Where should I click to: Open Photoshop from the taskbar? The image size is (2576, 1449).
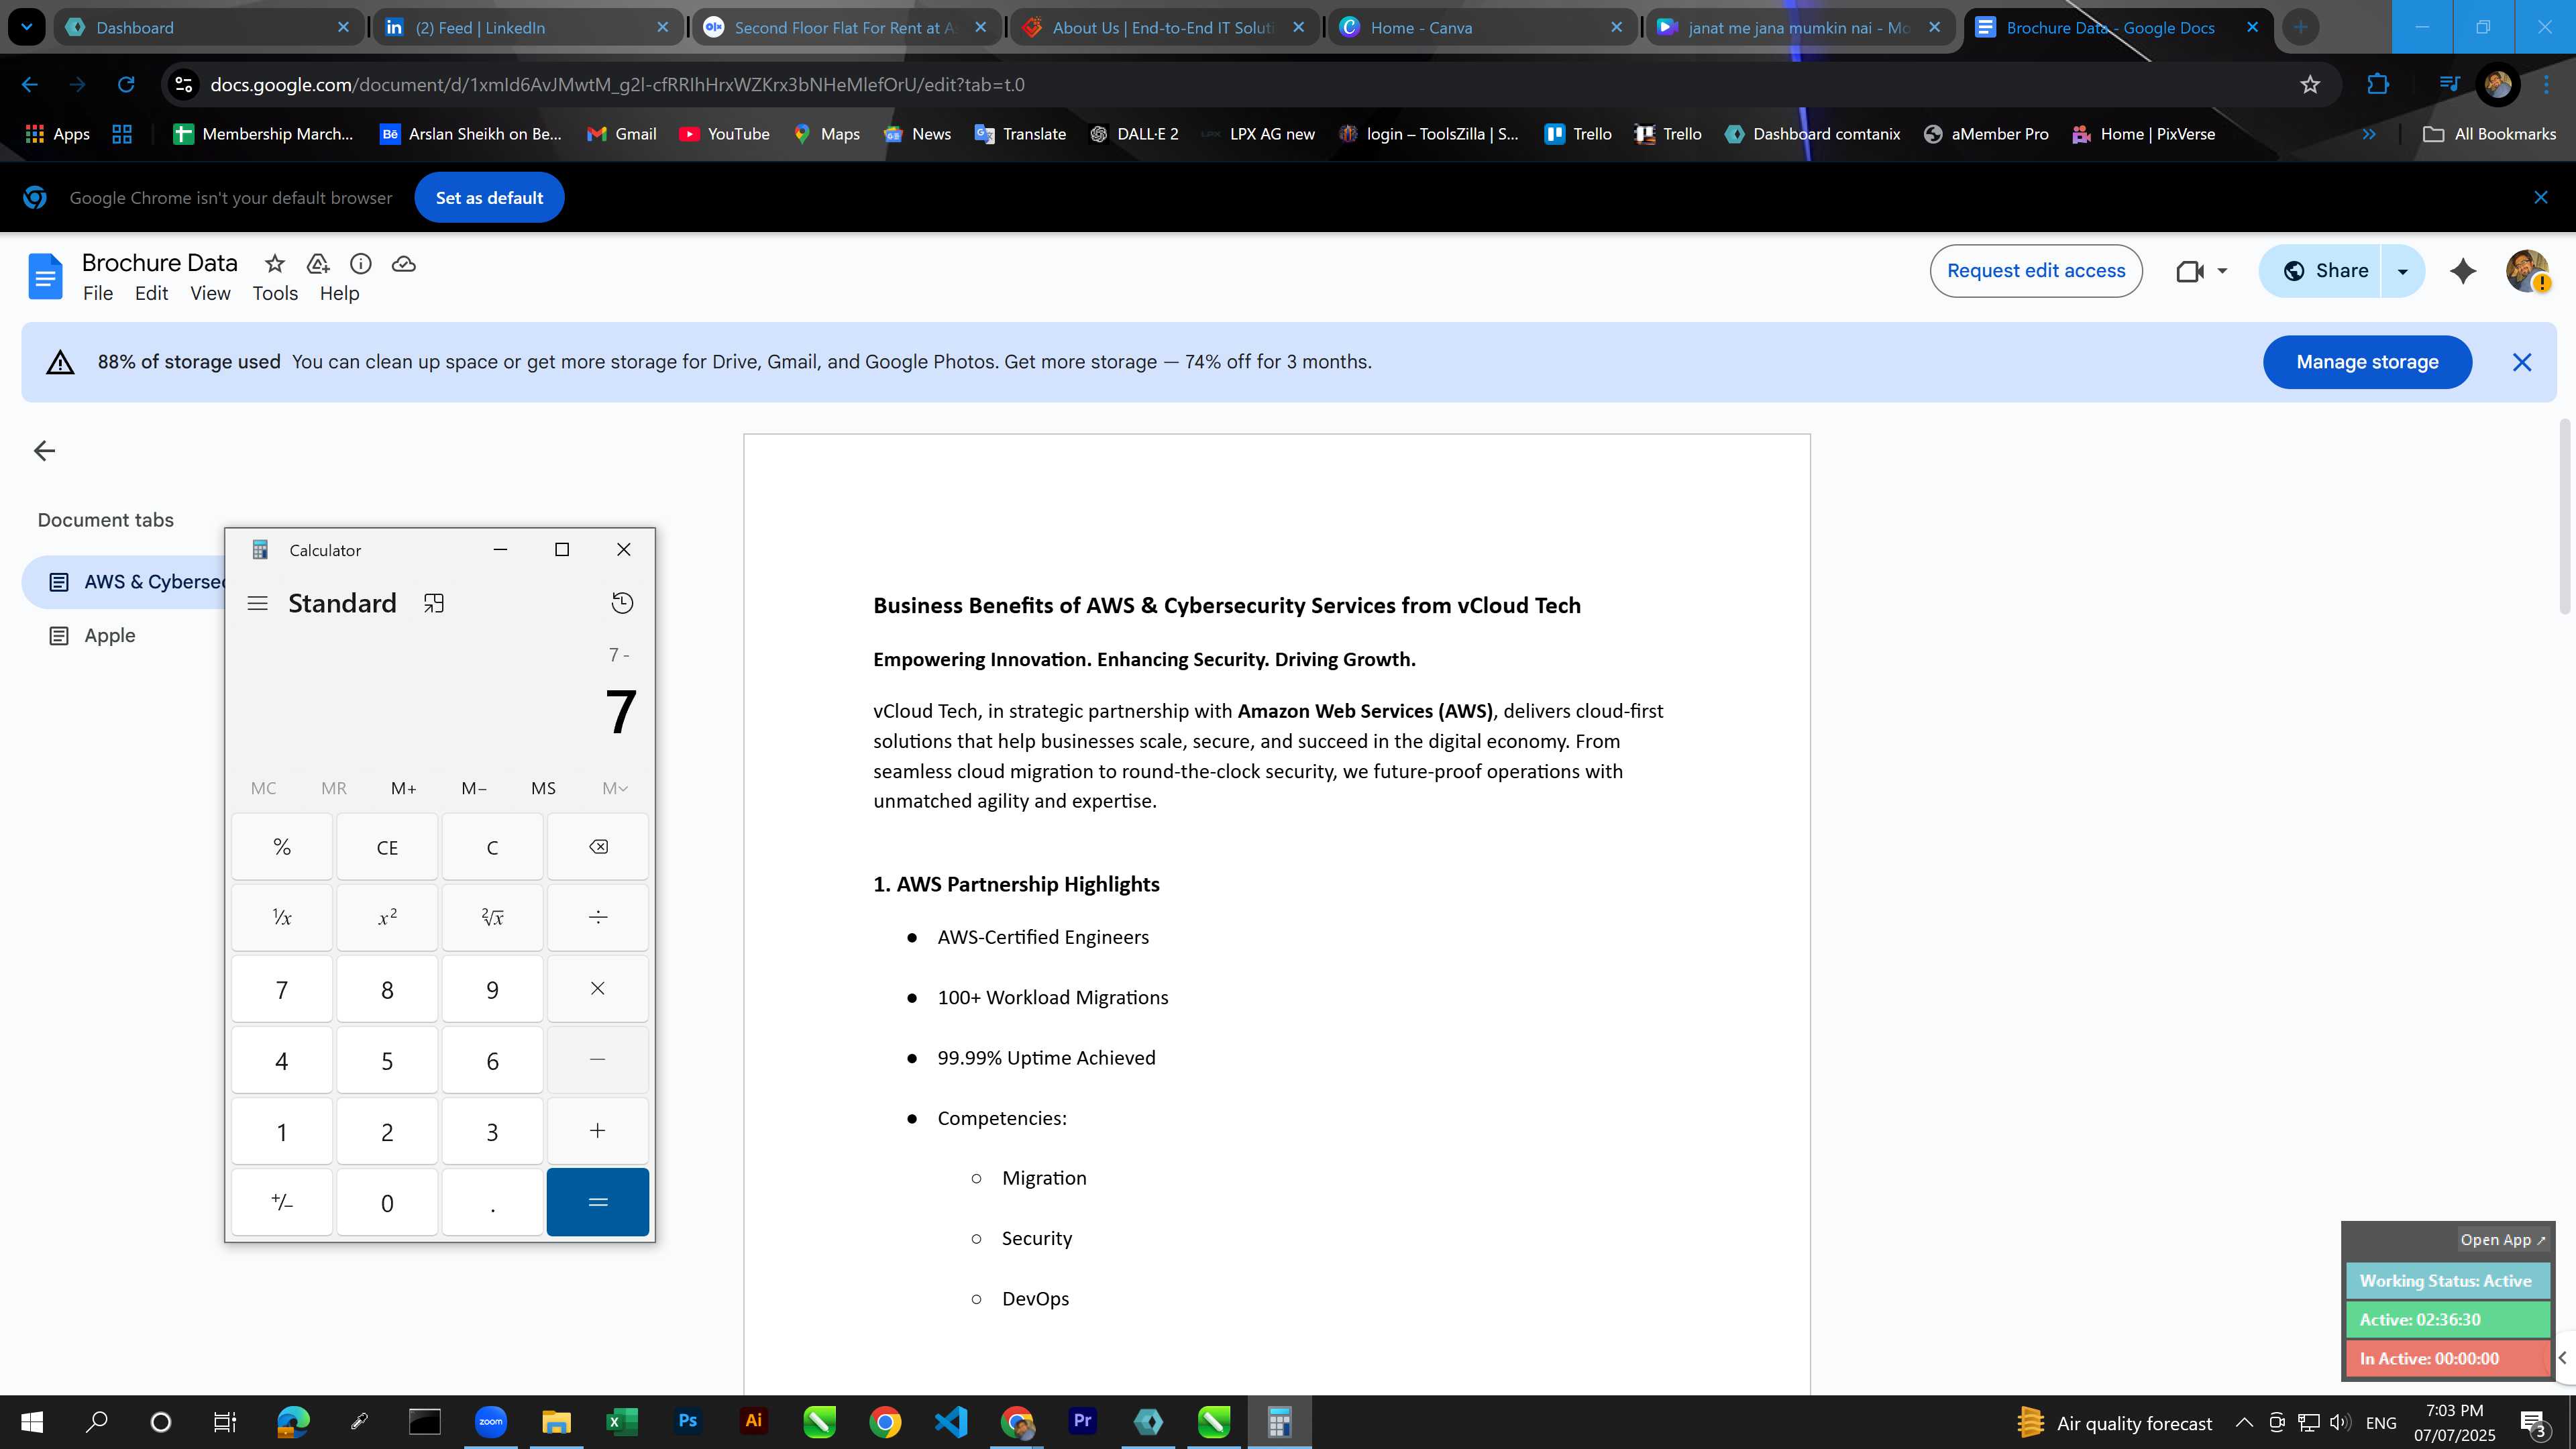687,1421
